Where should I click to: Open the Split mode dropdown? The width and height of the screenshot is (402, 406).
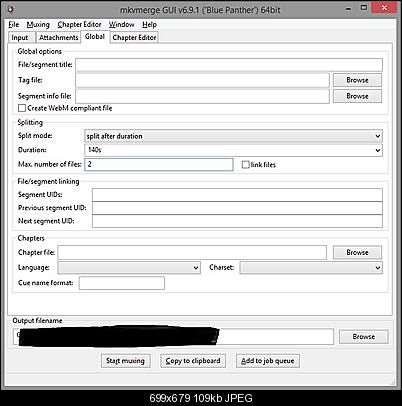tap(233, 136)
